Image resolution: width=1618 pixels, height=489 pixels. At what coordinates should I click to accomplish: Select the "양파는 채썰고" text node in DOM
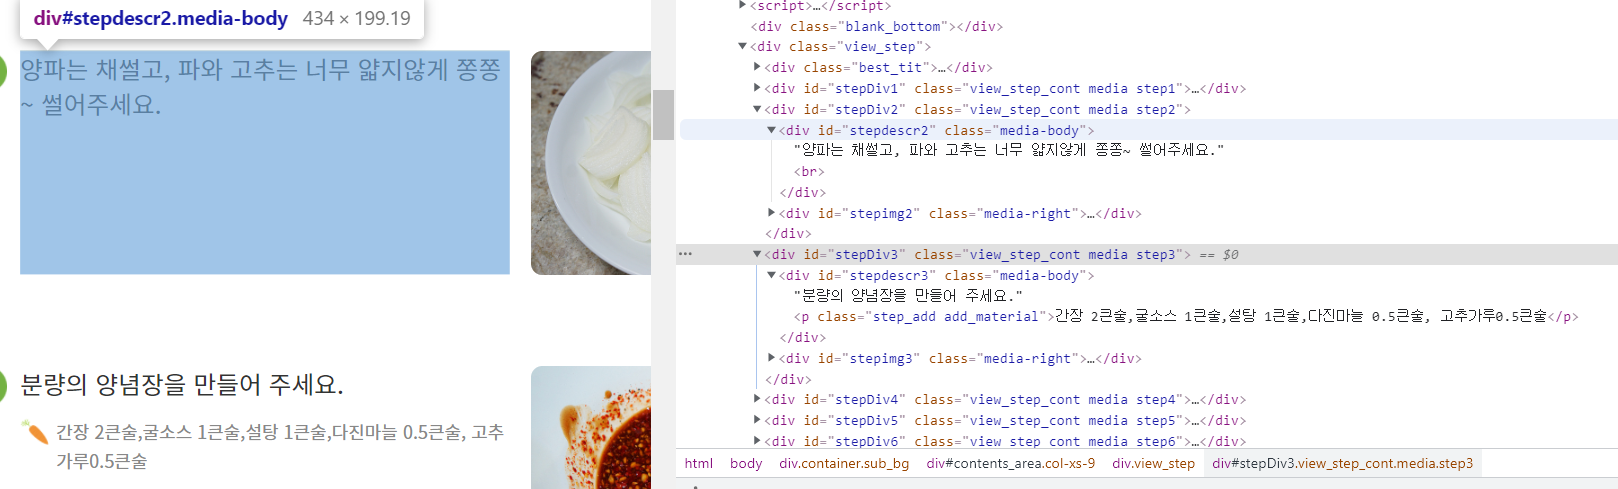(x=1009, y=150)
